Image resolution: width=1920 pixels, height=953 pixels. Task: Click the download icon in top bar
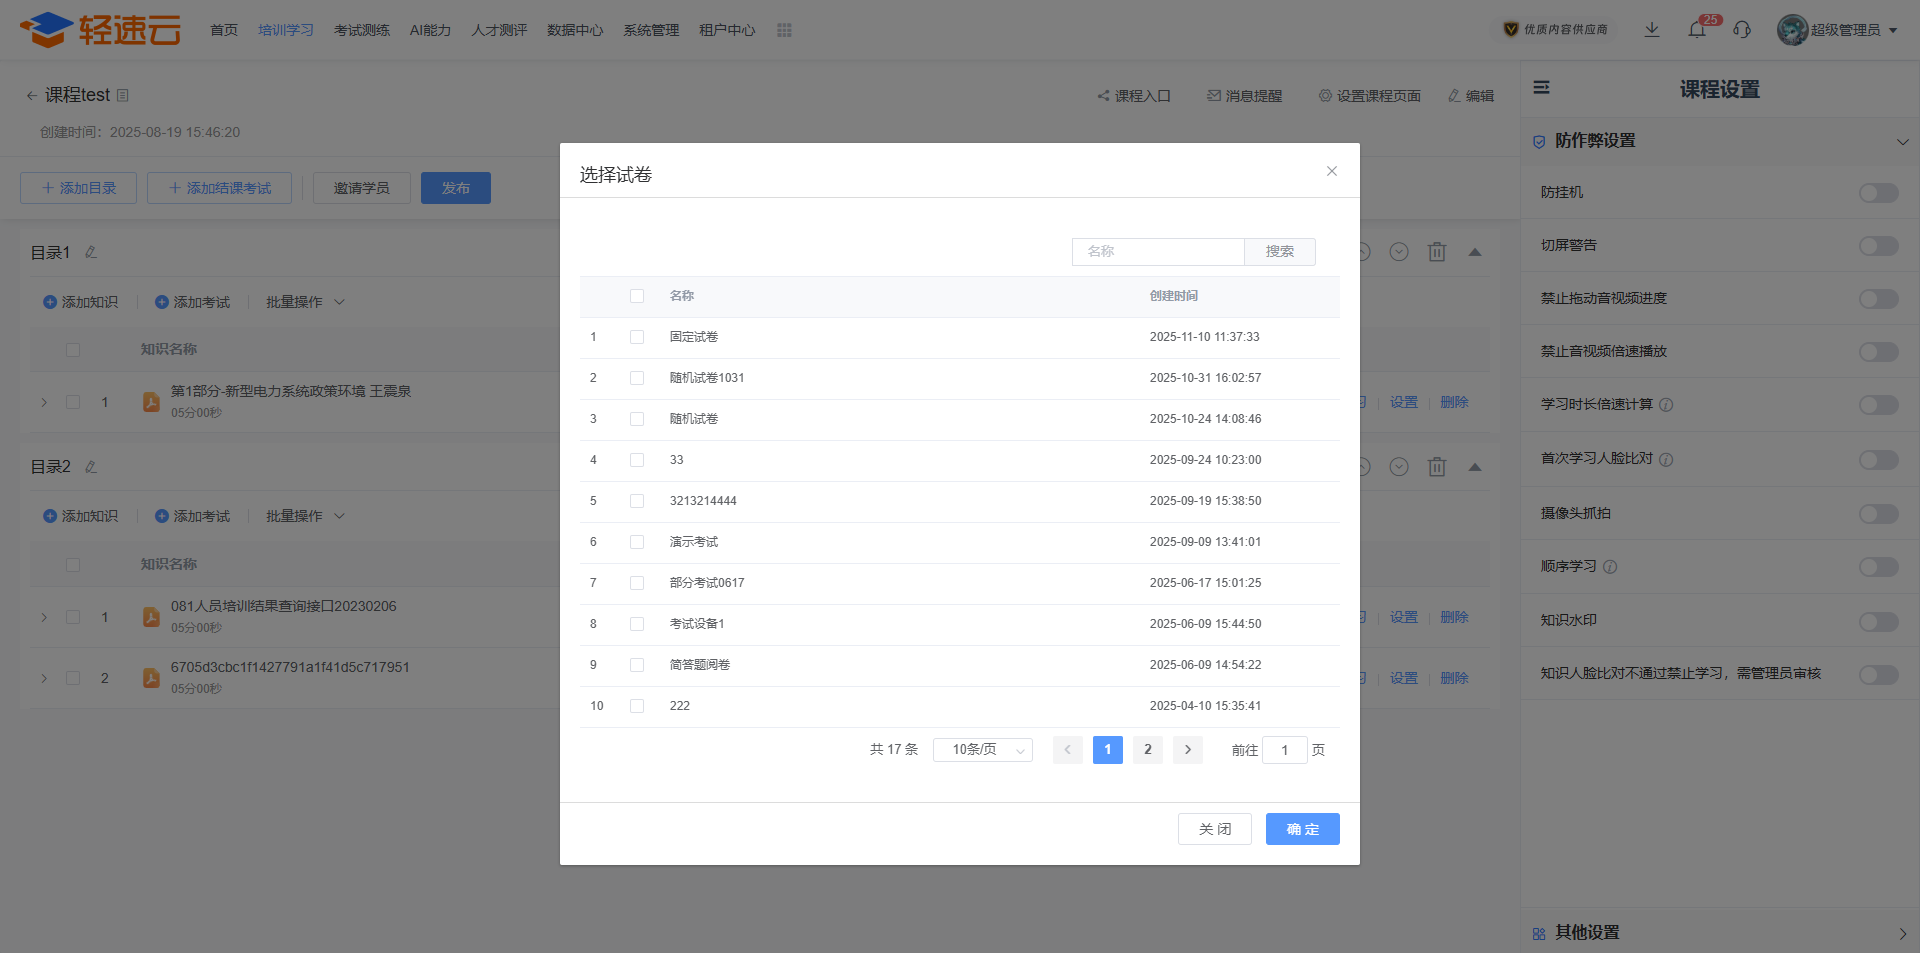click(x=1652, y=30)
